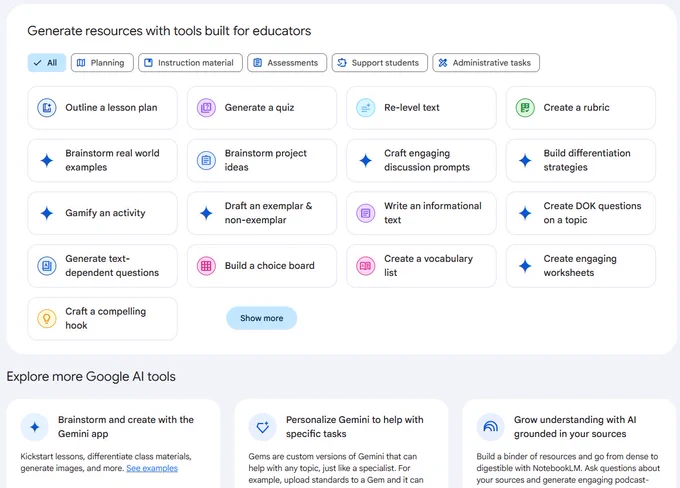Click the NotebookLM grounded sources icon
The height and width of the screenshot is (488, 680).
click(x=490, y=427)
